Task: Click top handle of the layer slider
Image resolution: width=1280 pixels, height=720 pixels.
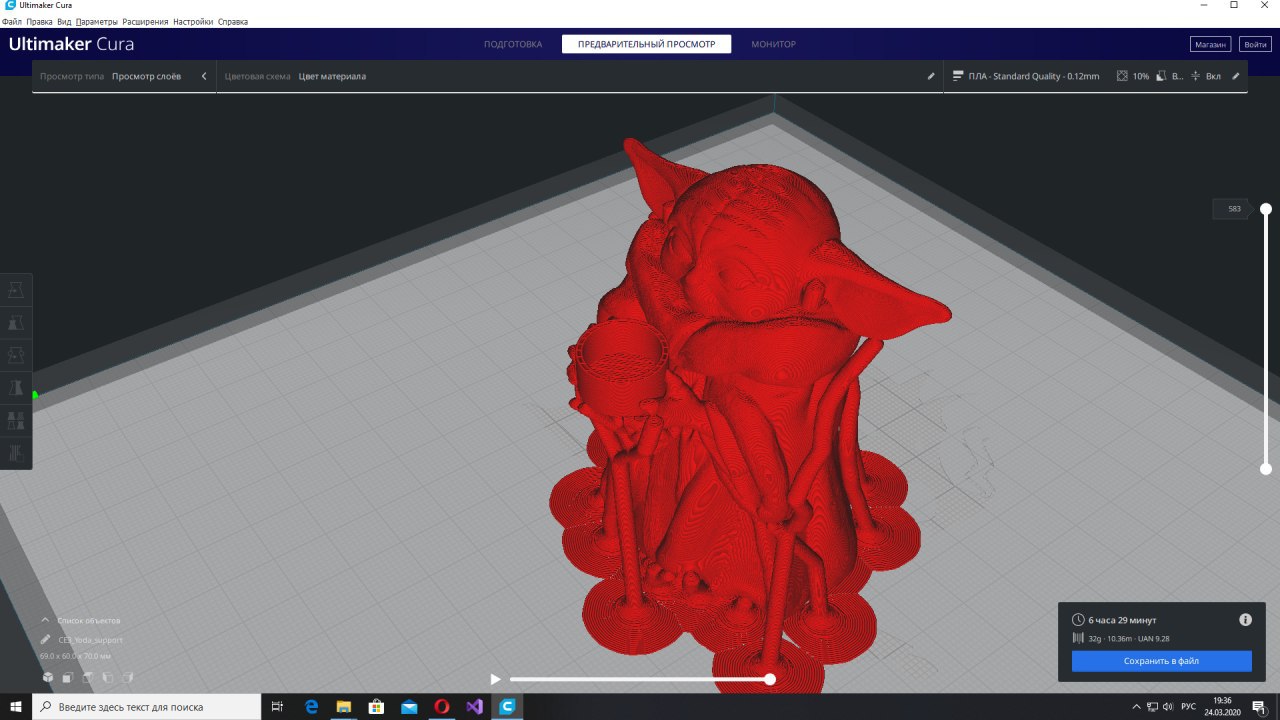Action: pyautogui.click(x=1266, y=209)
